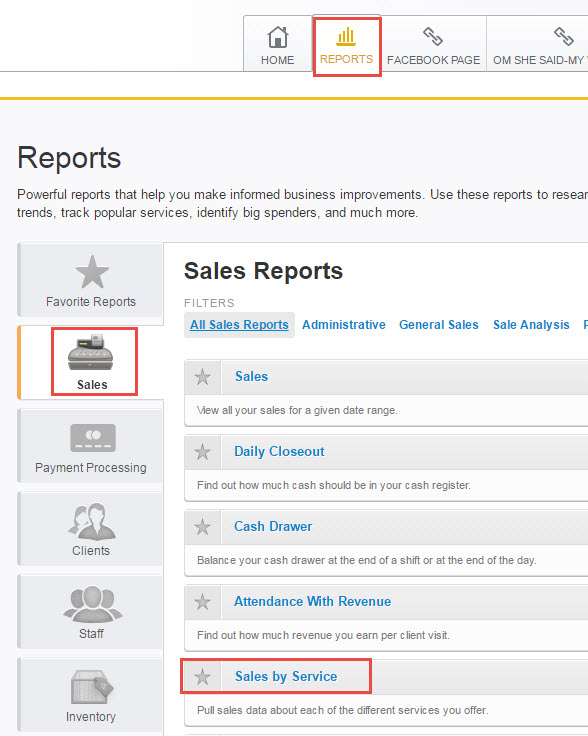Select the Sales cash register icon

point(91,352)
